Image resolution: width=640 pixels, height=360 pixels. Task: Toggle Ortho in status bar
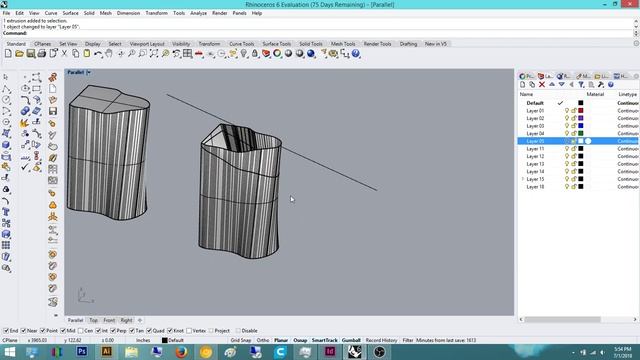(x=263, y=340)
